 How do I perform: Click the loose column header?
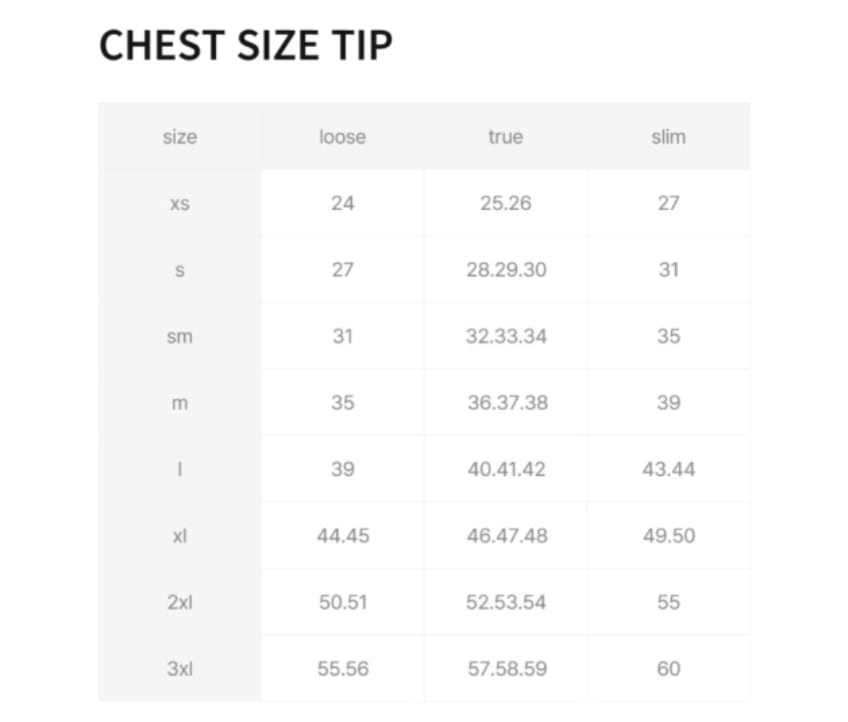click(x=342, y=137)
